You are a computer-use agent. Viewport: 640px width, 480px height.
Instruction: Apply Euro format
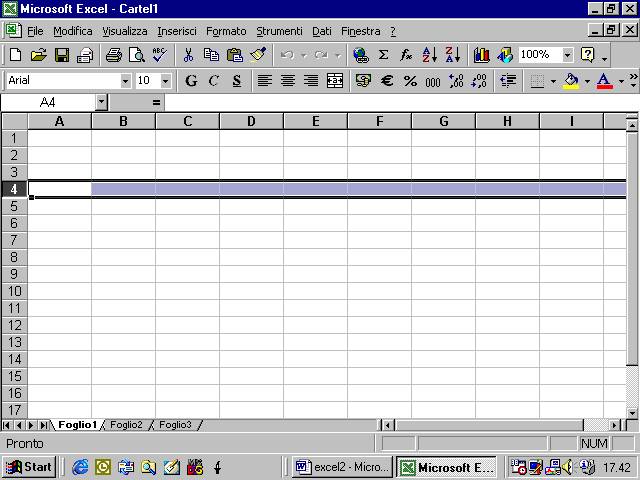pyautogui.click(x=387, y=80)
